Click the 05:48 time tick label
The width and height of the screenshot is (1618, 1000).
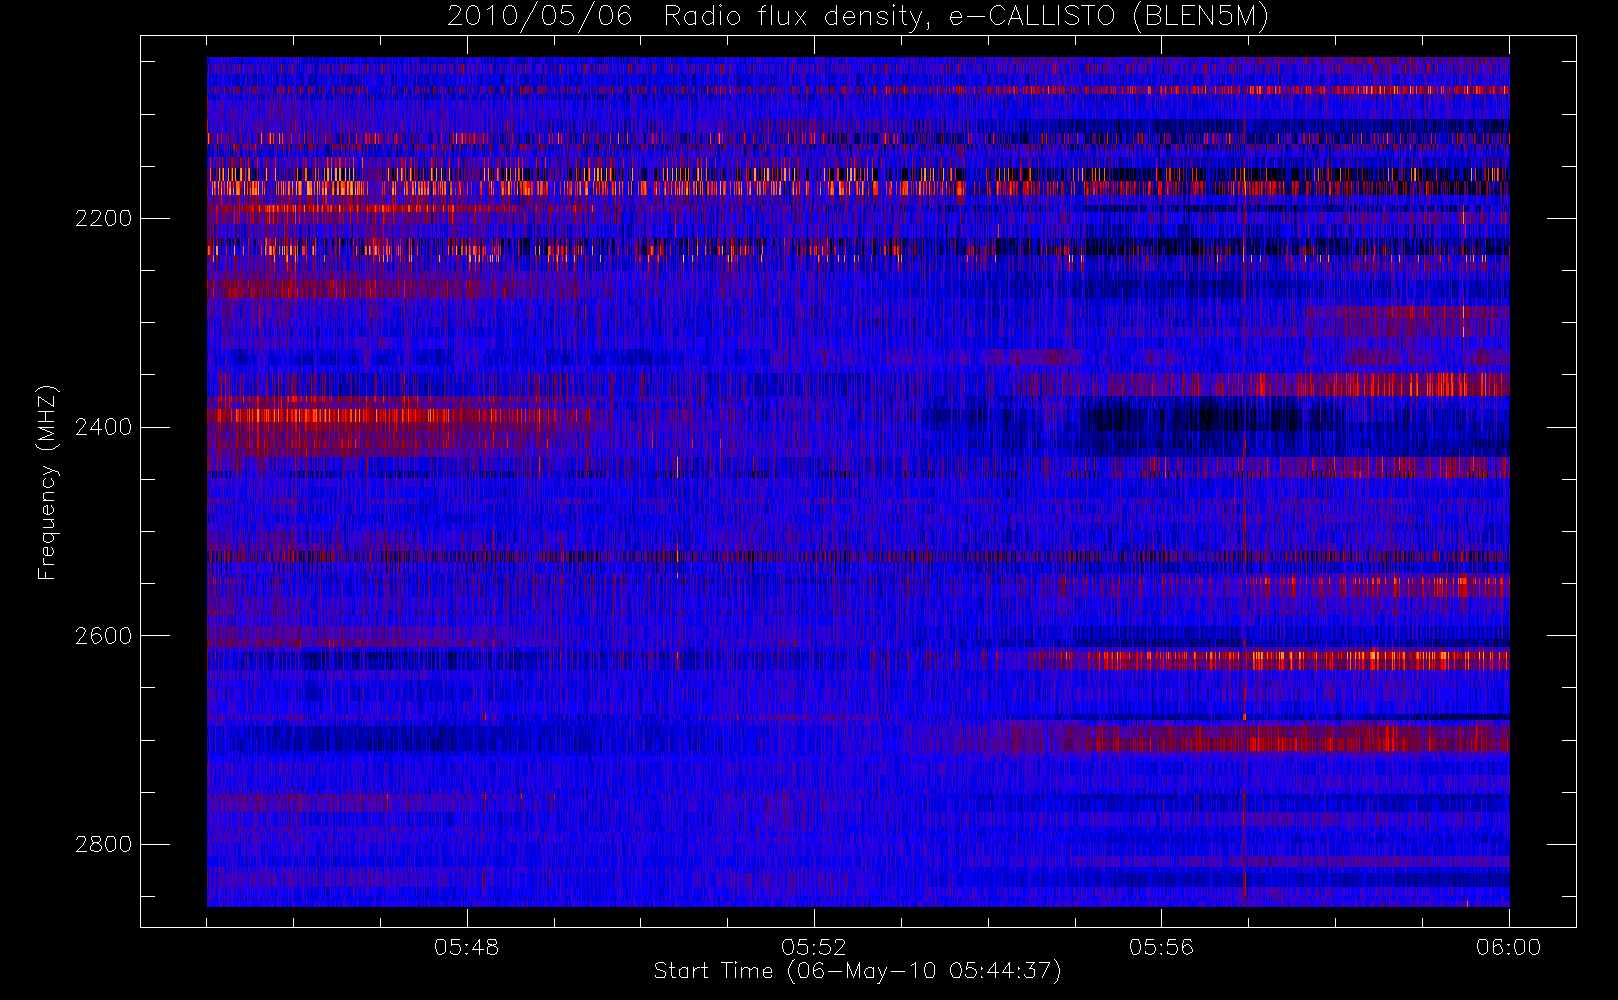[x=467, y=946]
